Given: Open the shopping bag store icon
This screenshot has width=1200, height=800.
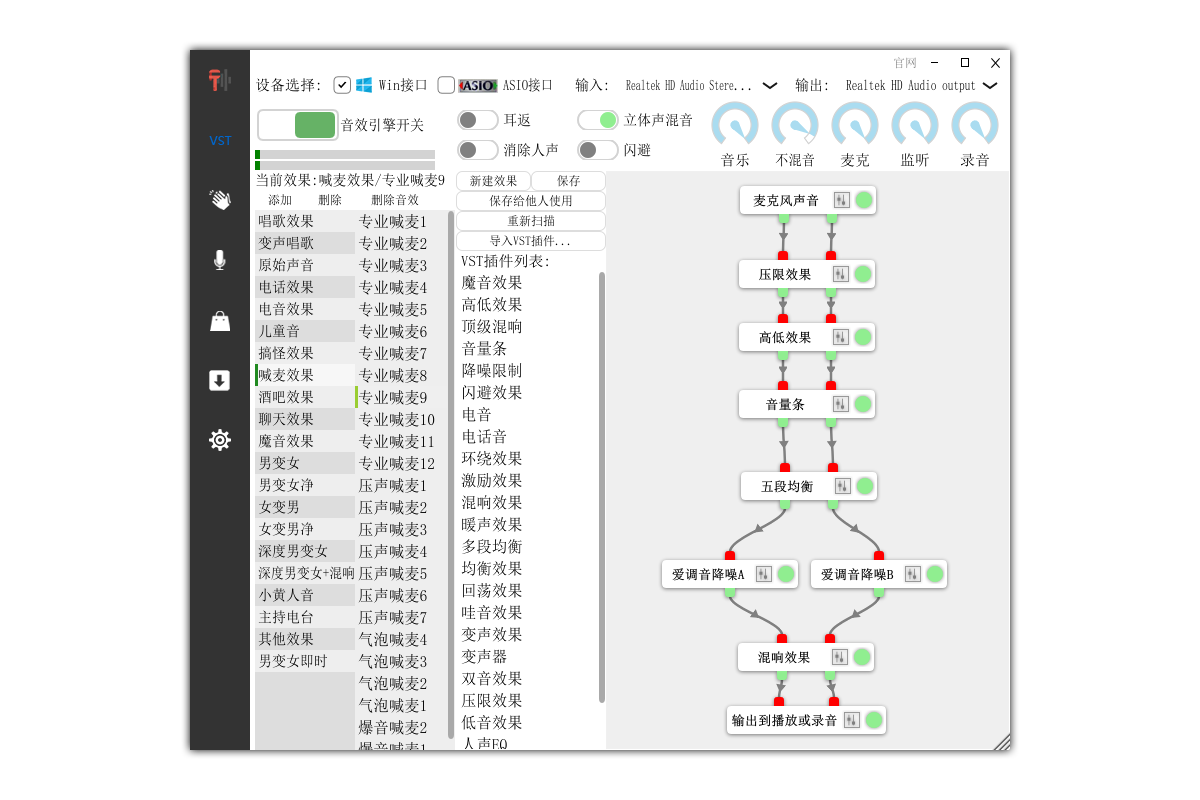Looking at the screenshot, I should tap(220, 321).
